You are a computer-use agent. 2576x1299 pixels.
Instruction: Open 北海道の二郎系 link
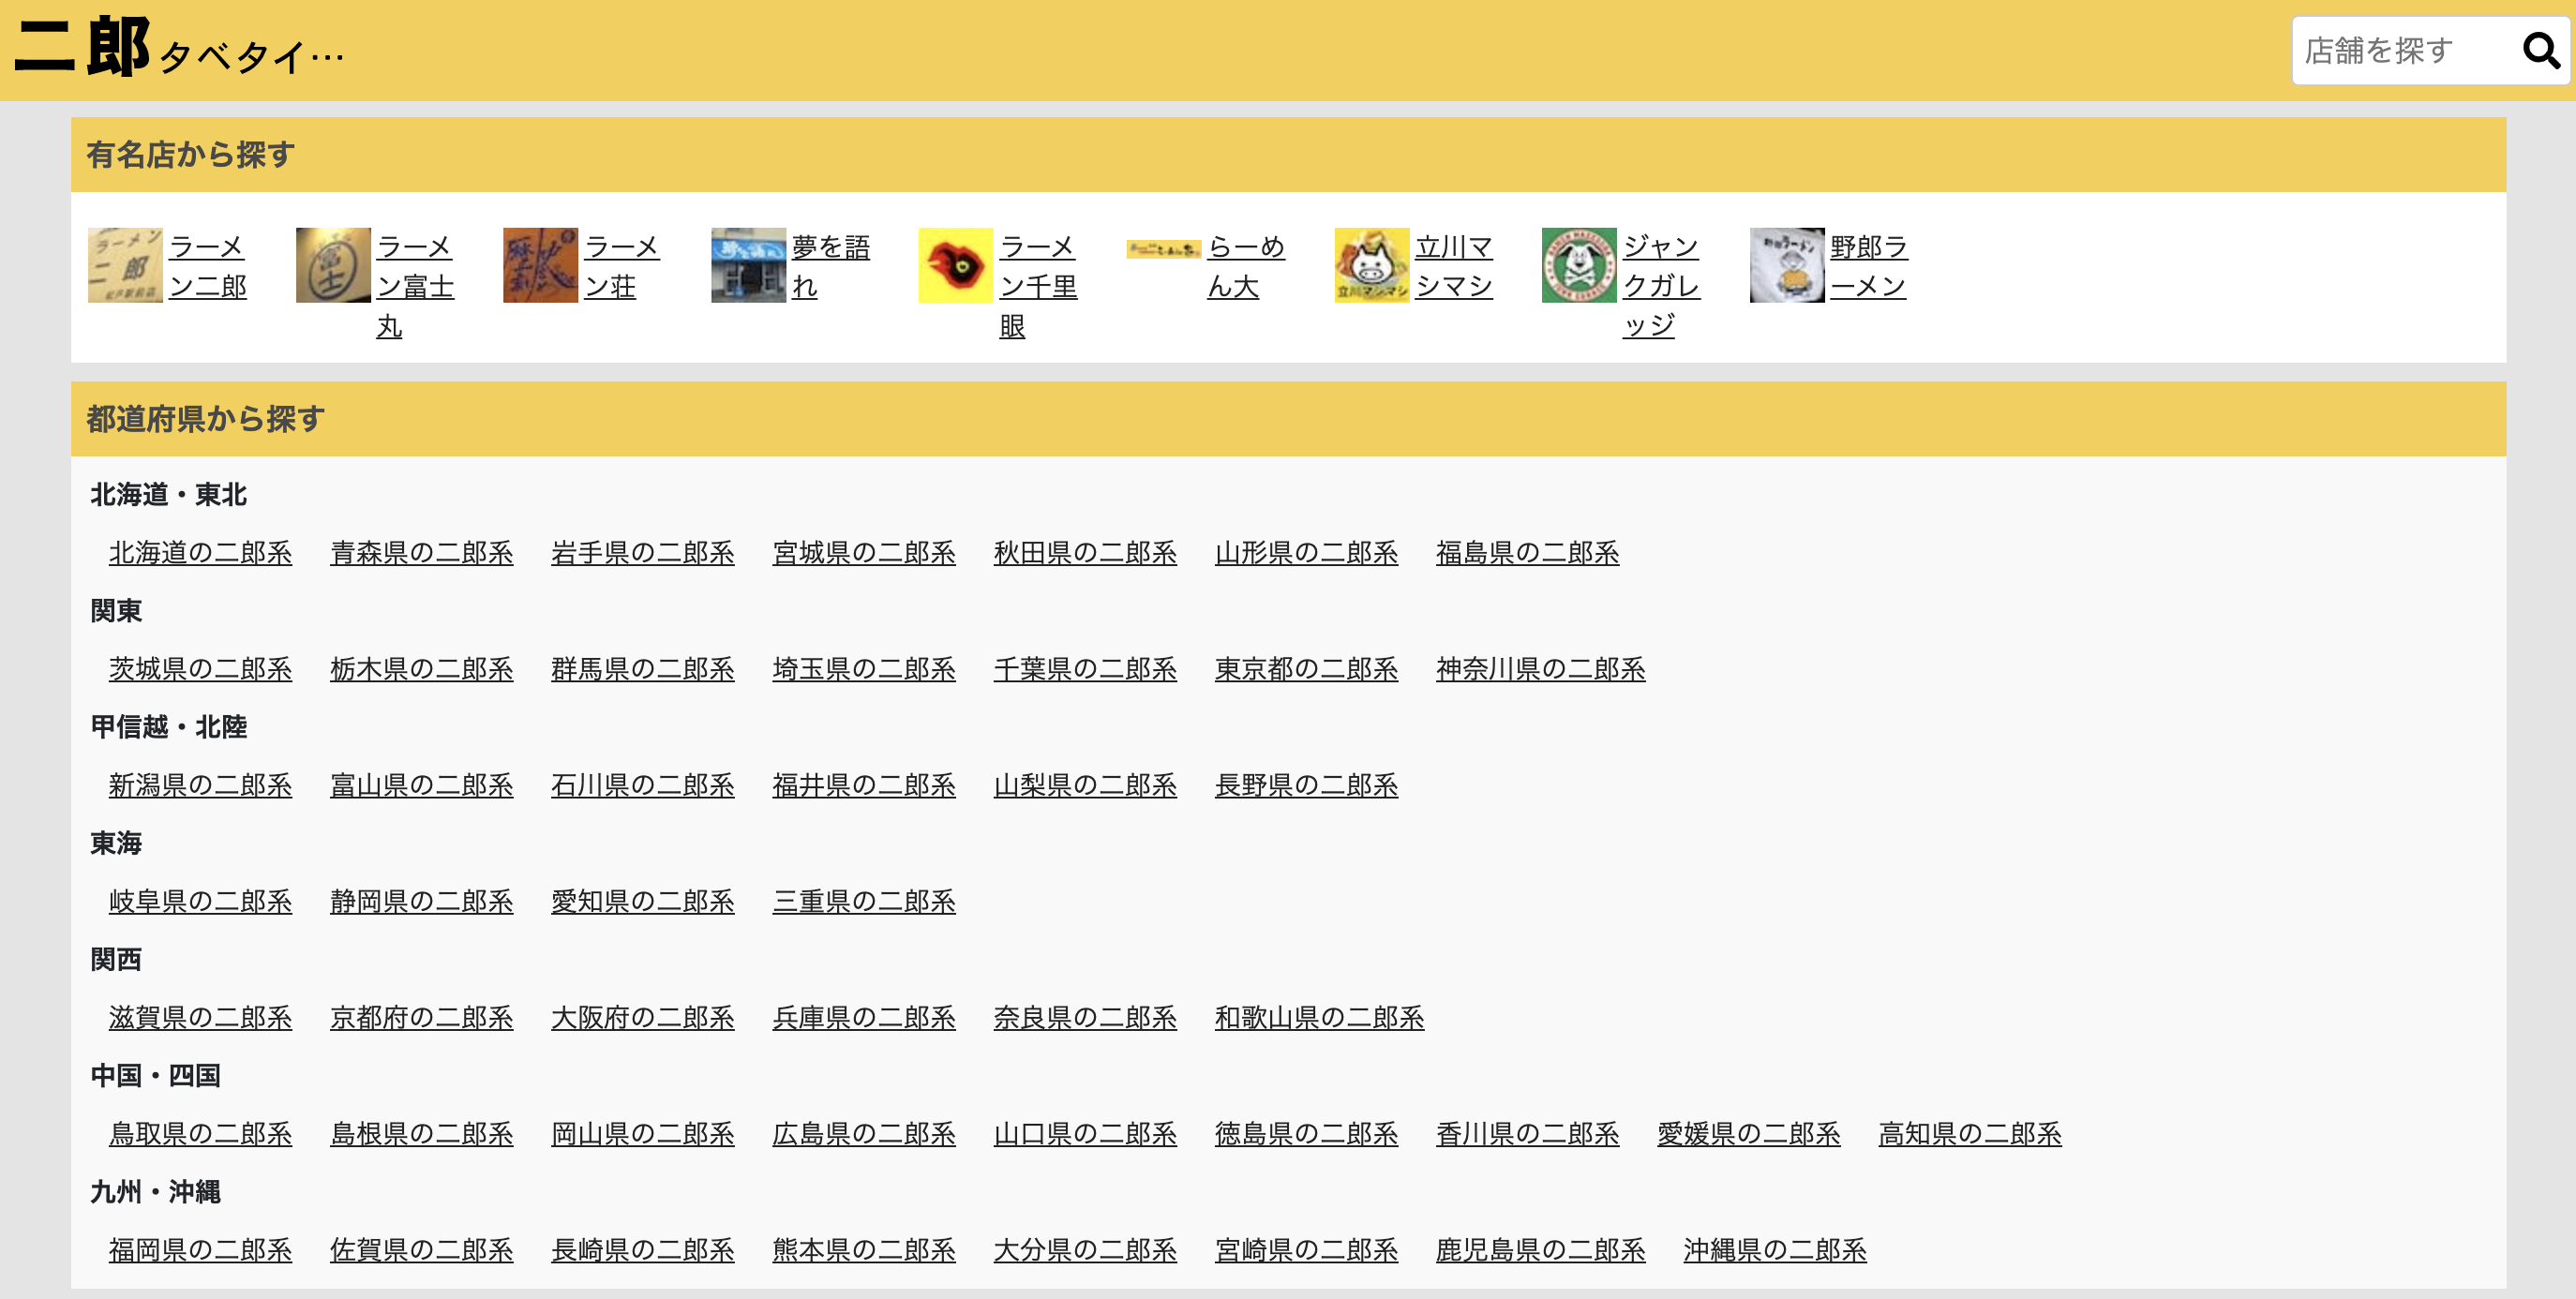tap(200, 553)
